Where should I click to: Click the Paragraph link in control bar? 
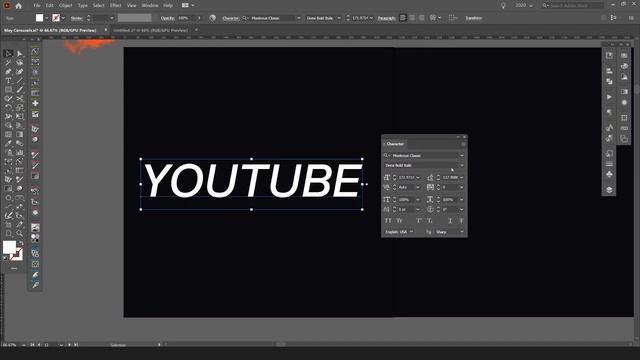point(386,18)
